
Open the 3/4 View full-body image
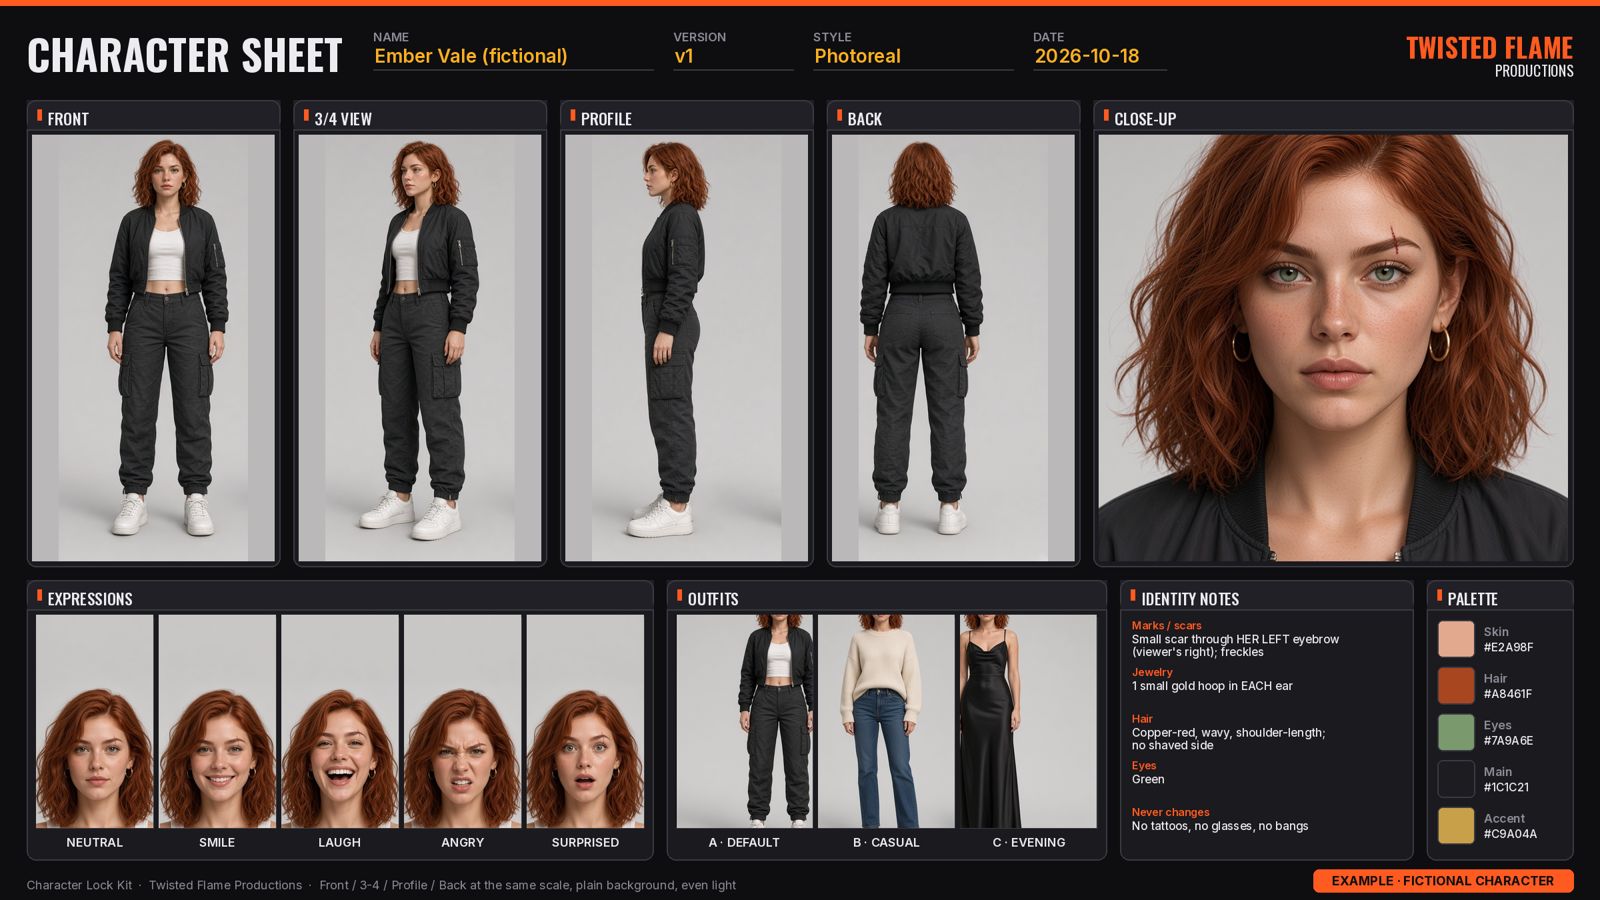[x=420, y=348]
